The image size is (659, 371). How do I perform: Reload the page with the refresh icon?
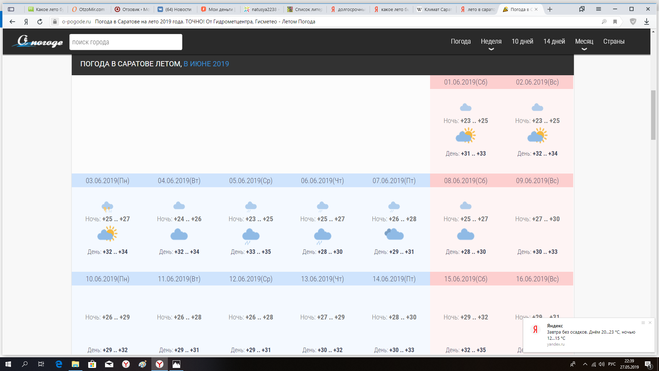point(40,21)
